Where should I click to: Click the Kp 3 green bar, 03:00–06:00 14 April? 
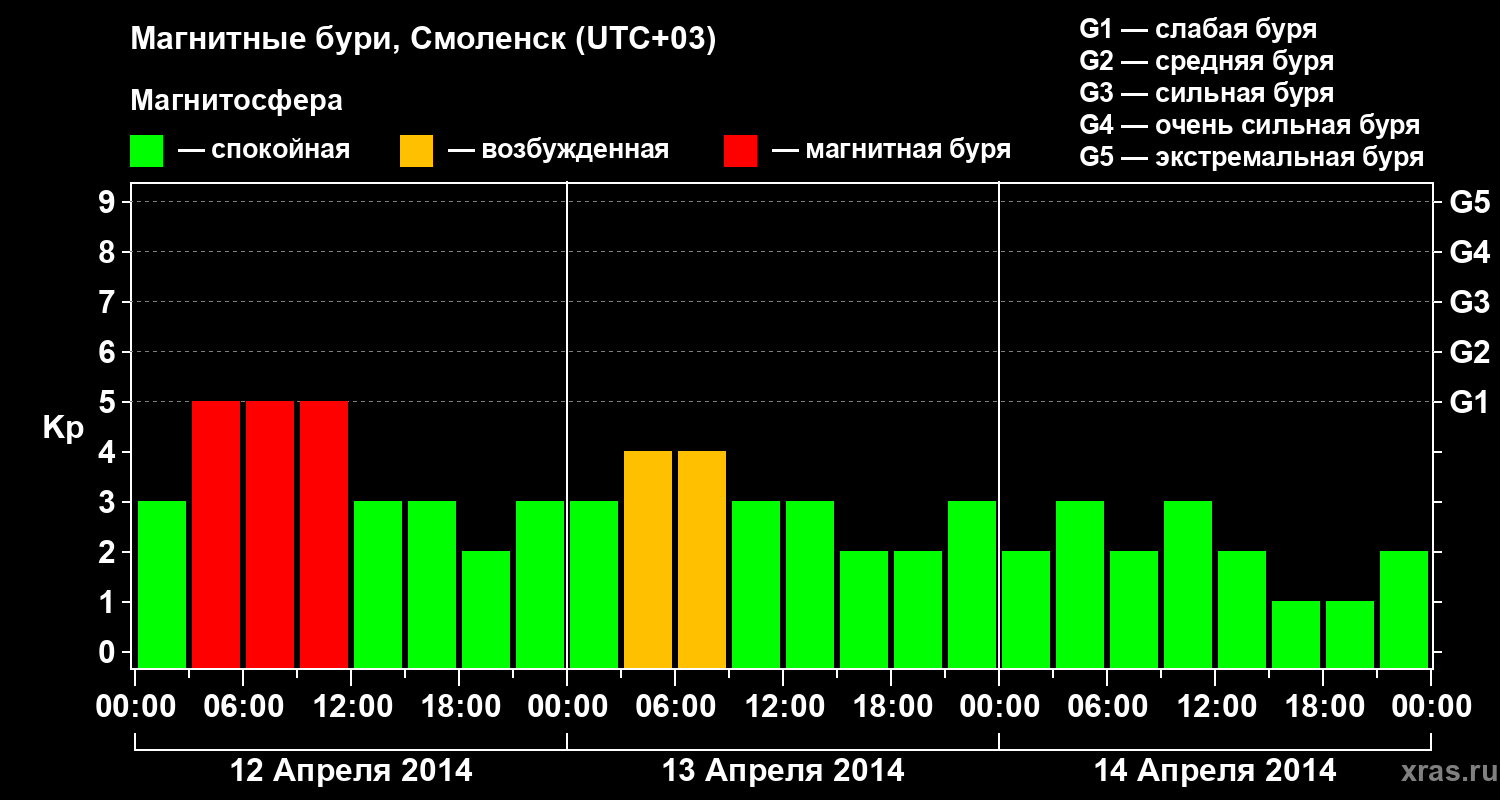[x=1080, y=584]
